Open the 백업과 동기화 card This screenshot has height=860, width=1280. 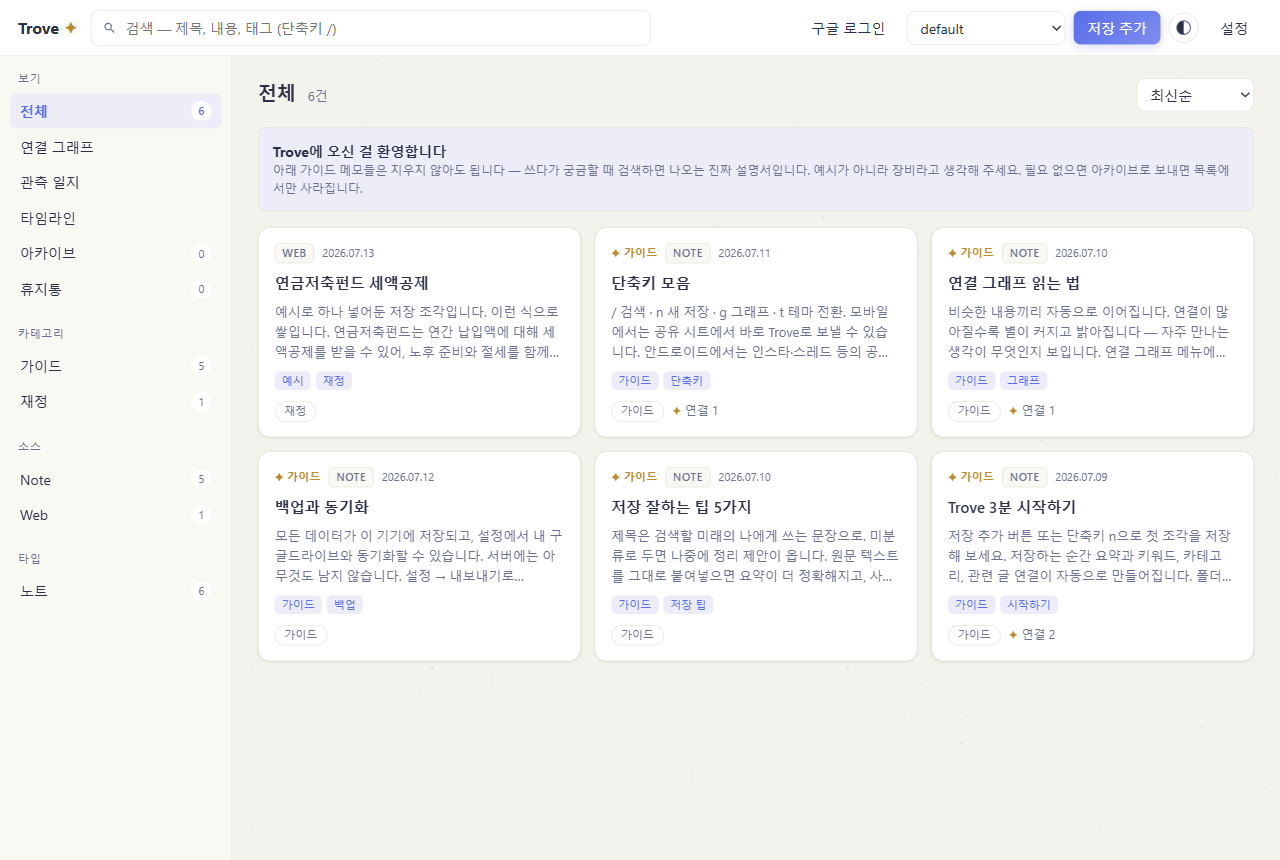(x=419, y=556)
